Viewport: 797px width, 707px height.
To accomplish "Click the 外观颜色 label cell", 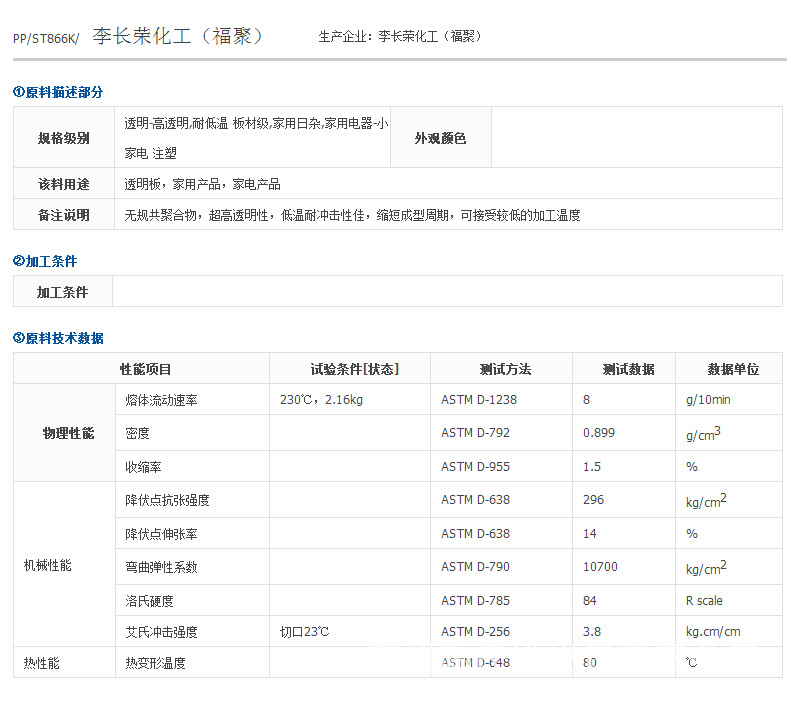I will pyautogui.click(x=440, y=138).
